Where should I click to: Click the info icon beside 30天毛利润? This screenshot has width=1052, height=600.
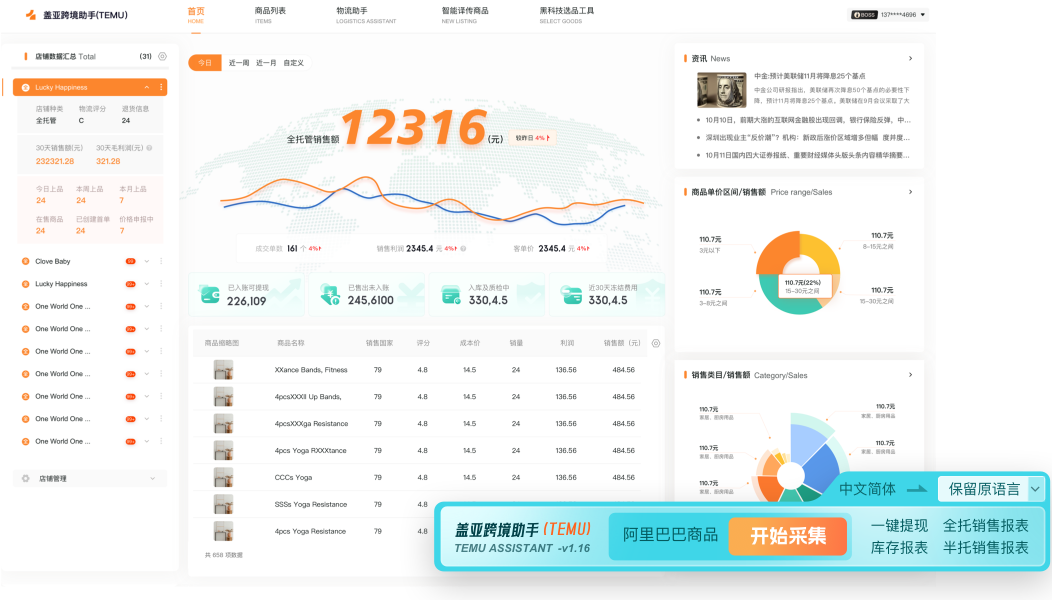pyautogui.click(x=149, y=148)
